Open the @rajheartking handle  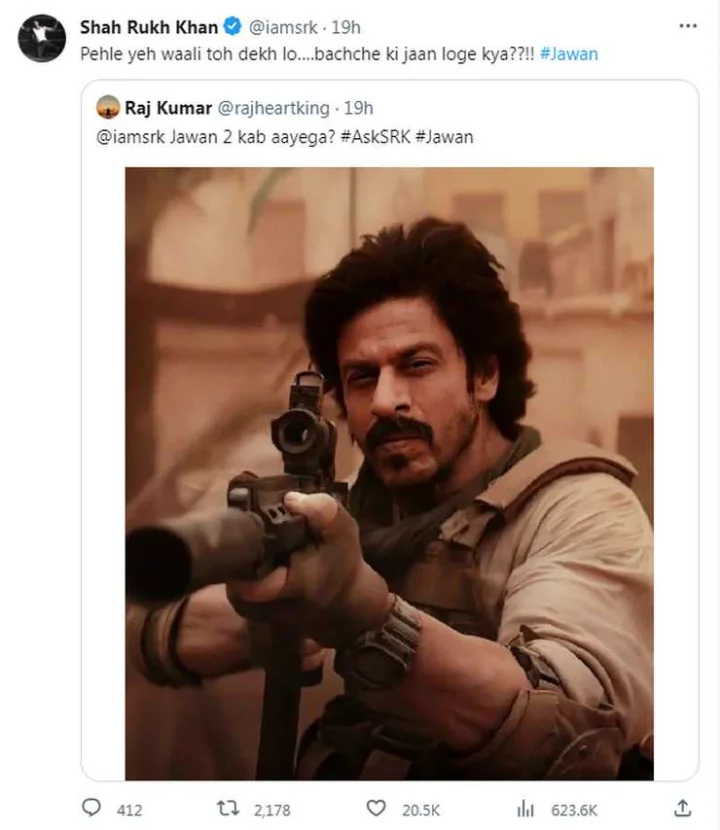coord(274,108)
